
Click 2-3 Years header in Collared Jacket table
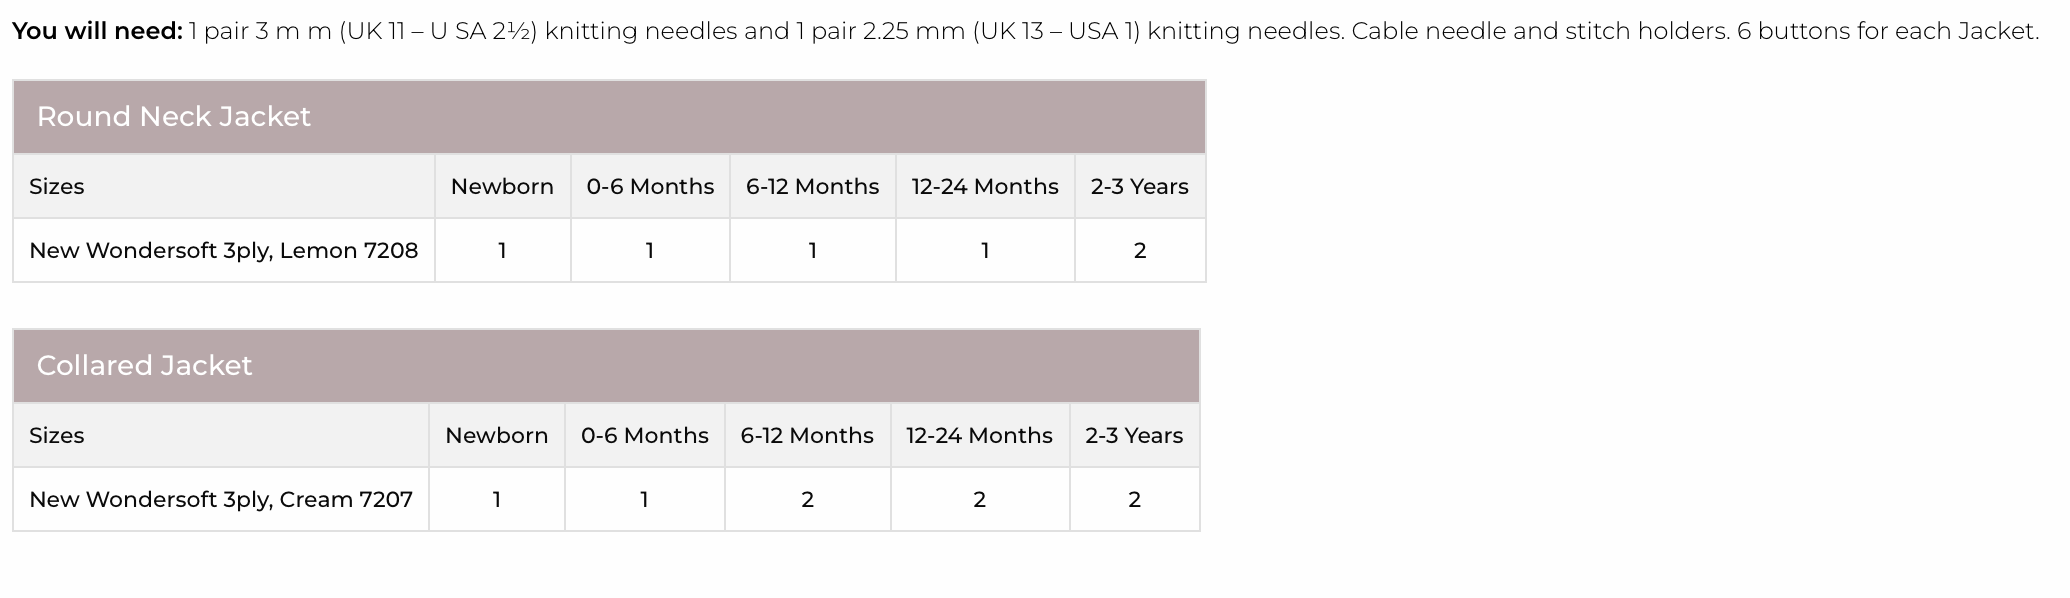coord(1134,436)
